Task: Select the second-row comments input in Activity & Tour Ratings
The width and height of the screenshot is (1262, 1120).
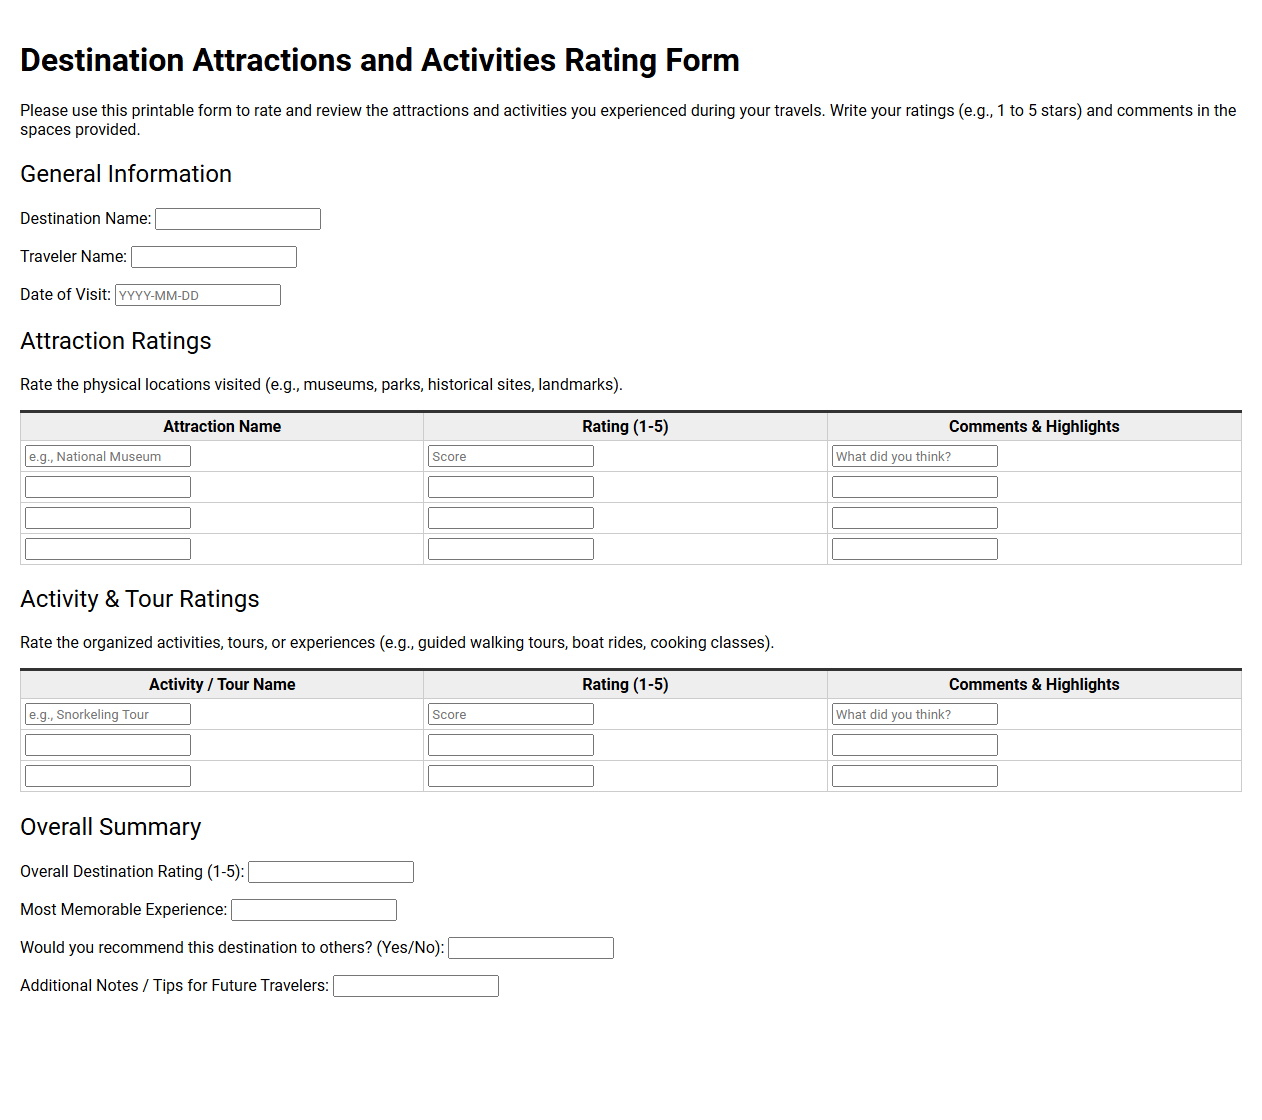Action: pyautogui.click(x=915, y=745)
